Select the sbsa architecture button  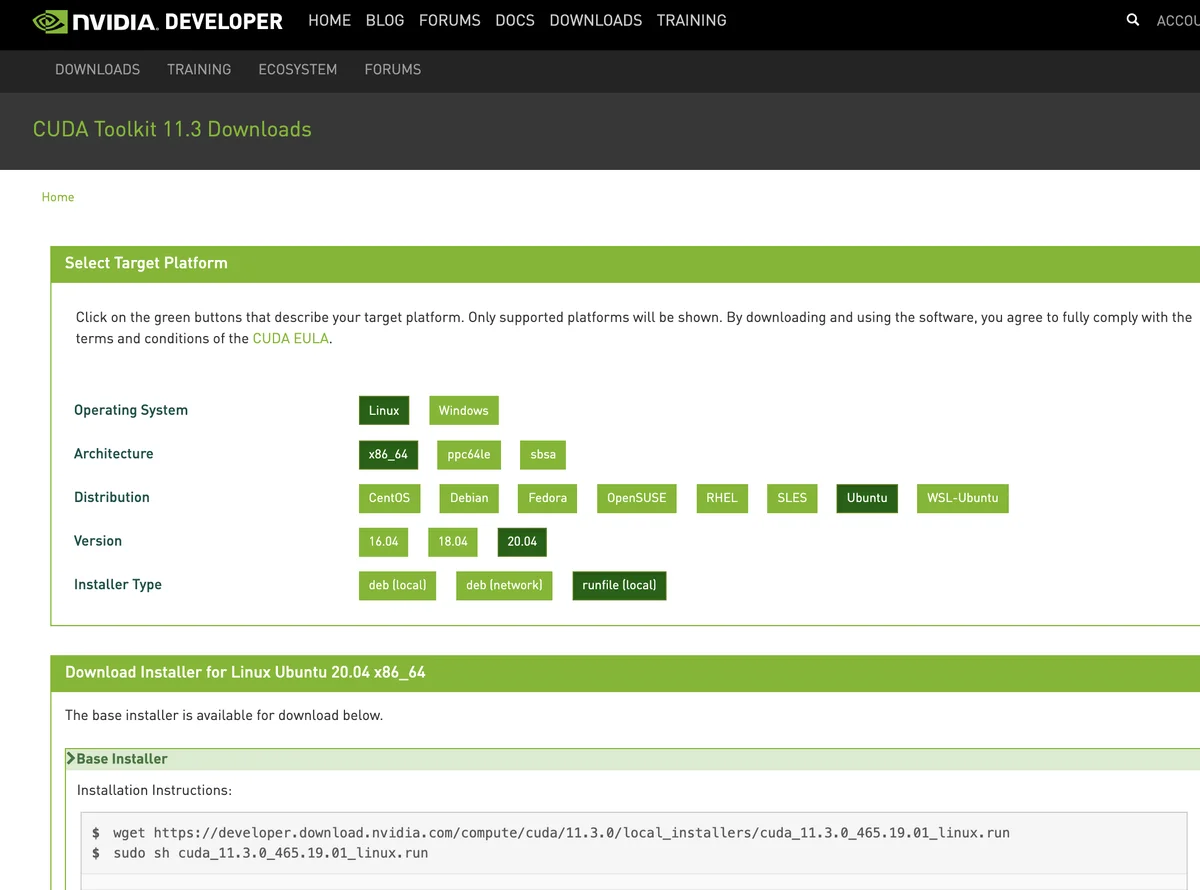(x=543, y=454)
